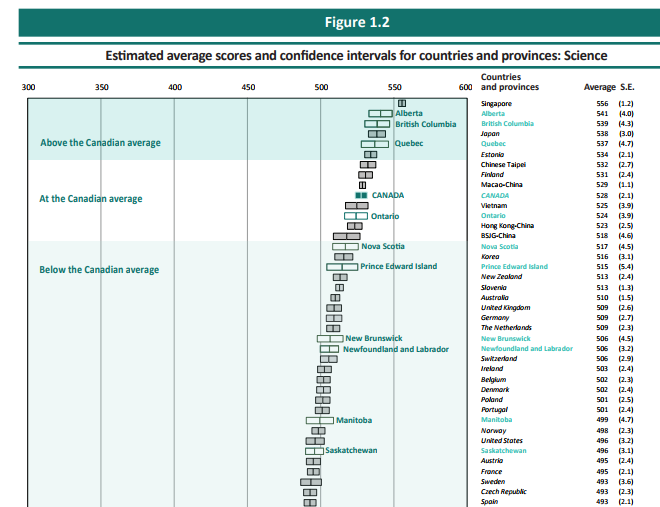The height and width of the screenshot is (507, 660).
Task: Click the Prince Edward Island chart bar
Action: (342, 267)
